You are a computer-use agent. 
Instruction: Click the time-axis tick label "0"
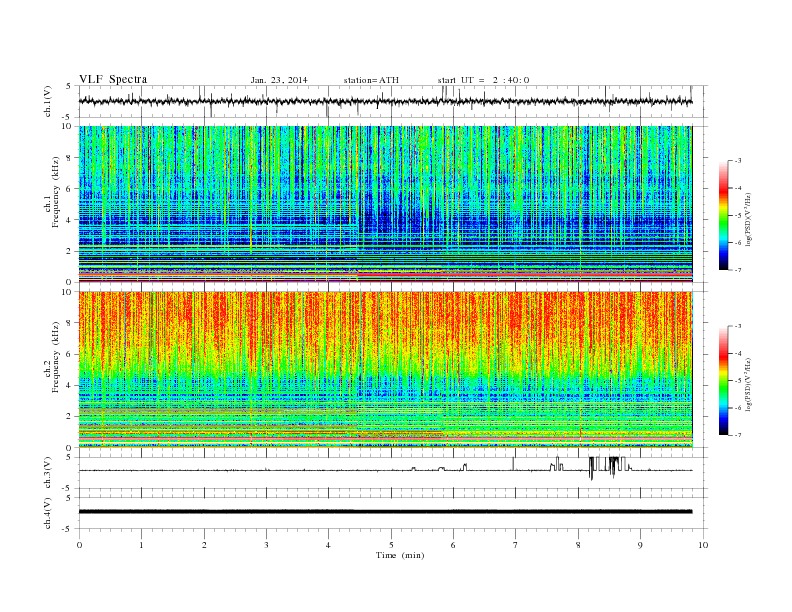click(x=79, y=545)
